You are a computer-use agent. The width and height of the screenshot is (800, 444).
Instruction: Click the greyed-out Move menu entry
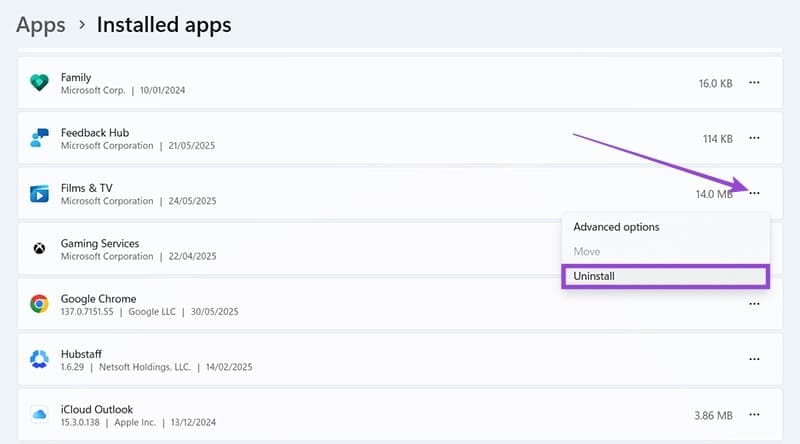point(587,251)
